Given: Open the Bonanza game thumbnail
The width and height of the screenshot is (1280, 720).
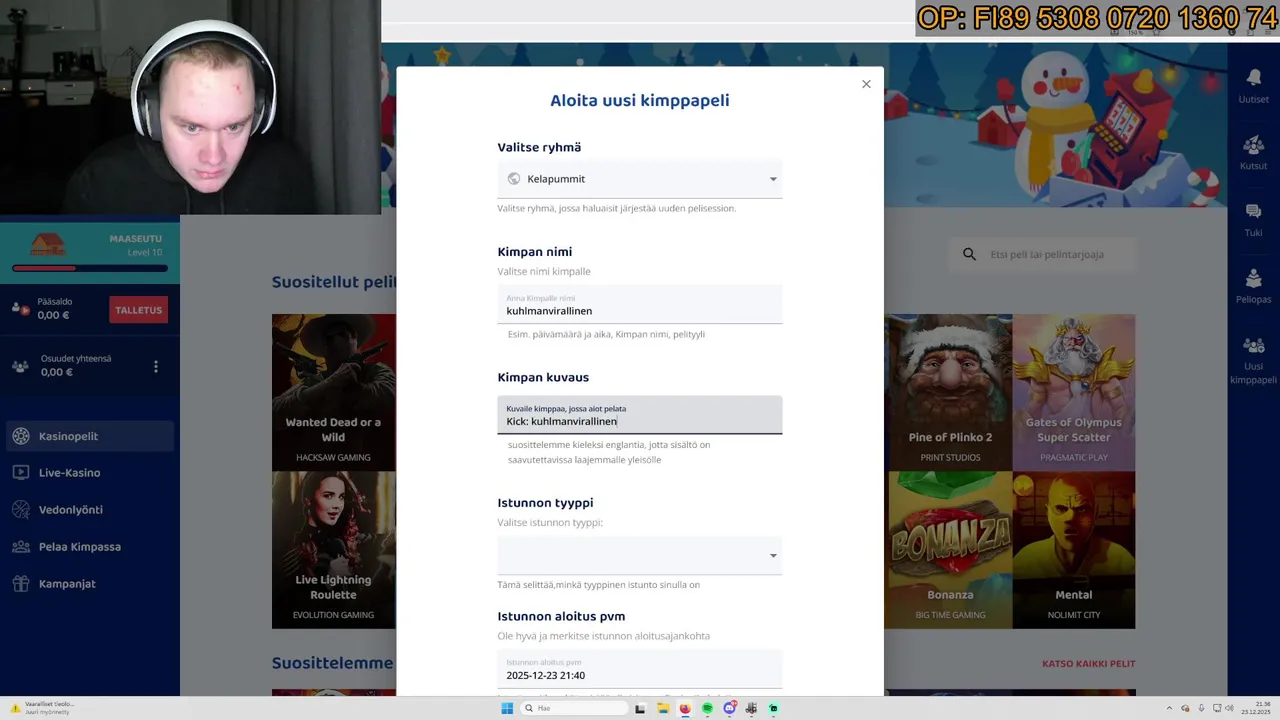Looking at the screenshot, I should point(949,550).
